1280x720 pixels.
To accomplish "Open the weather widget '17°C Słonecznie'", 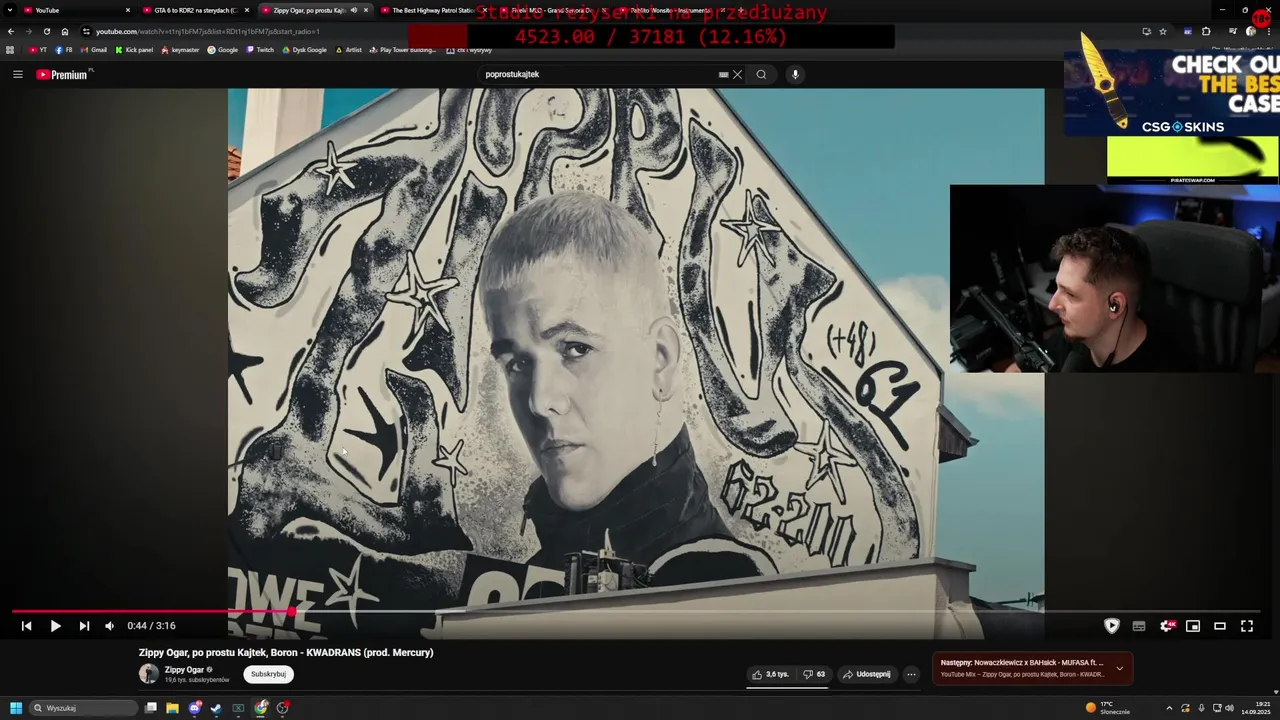I will pyautogui.click(x=1108, y=708).
